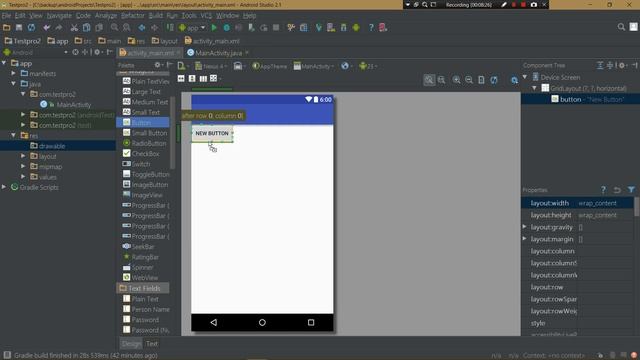Open the Nexus 4 device dropdown
The image size is (640, 360).
(x=211, y=66)
